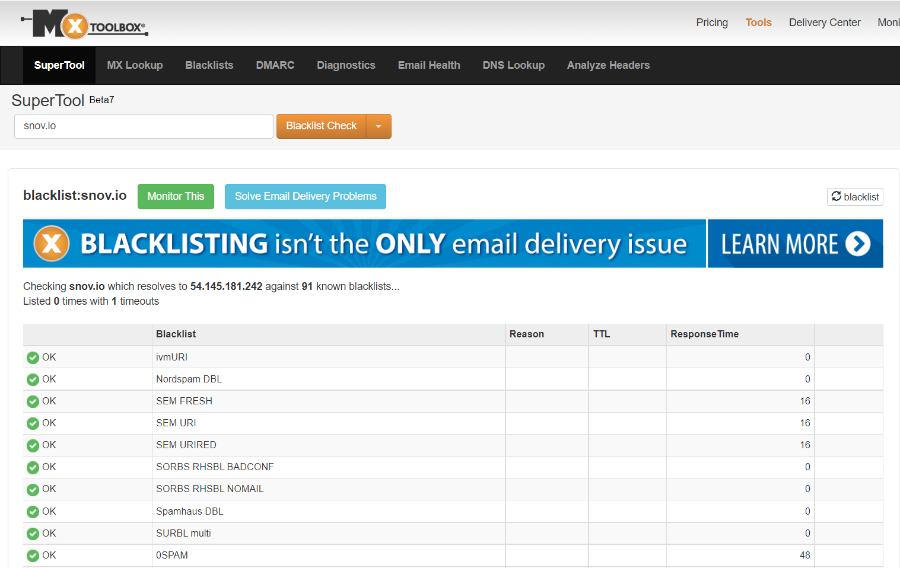Image resolution: width=900 pixels, height=568 pixels.
Task: Click the 48 response time value
Action: coord(805,555)
